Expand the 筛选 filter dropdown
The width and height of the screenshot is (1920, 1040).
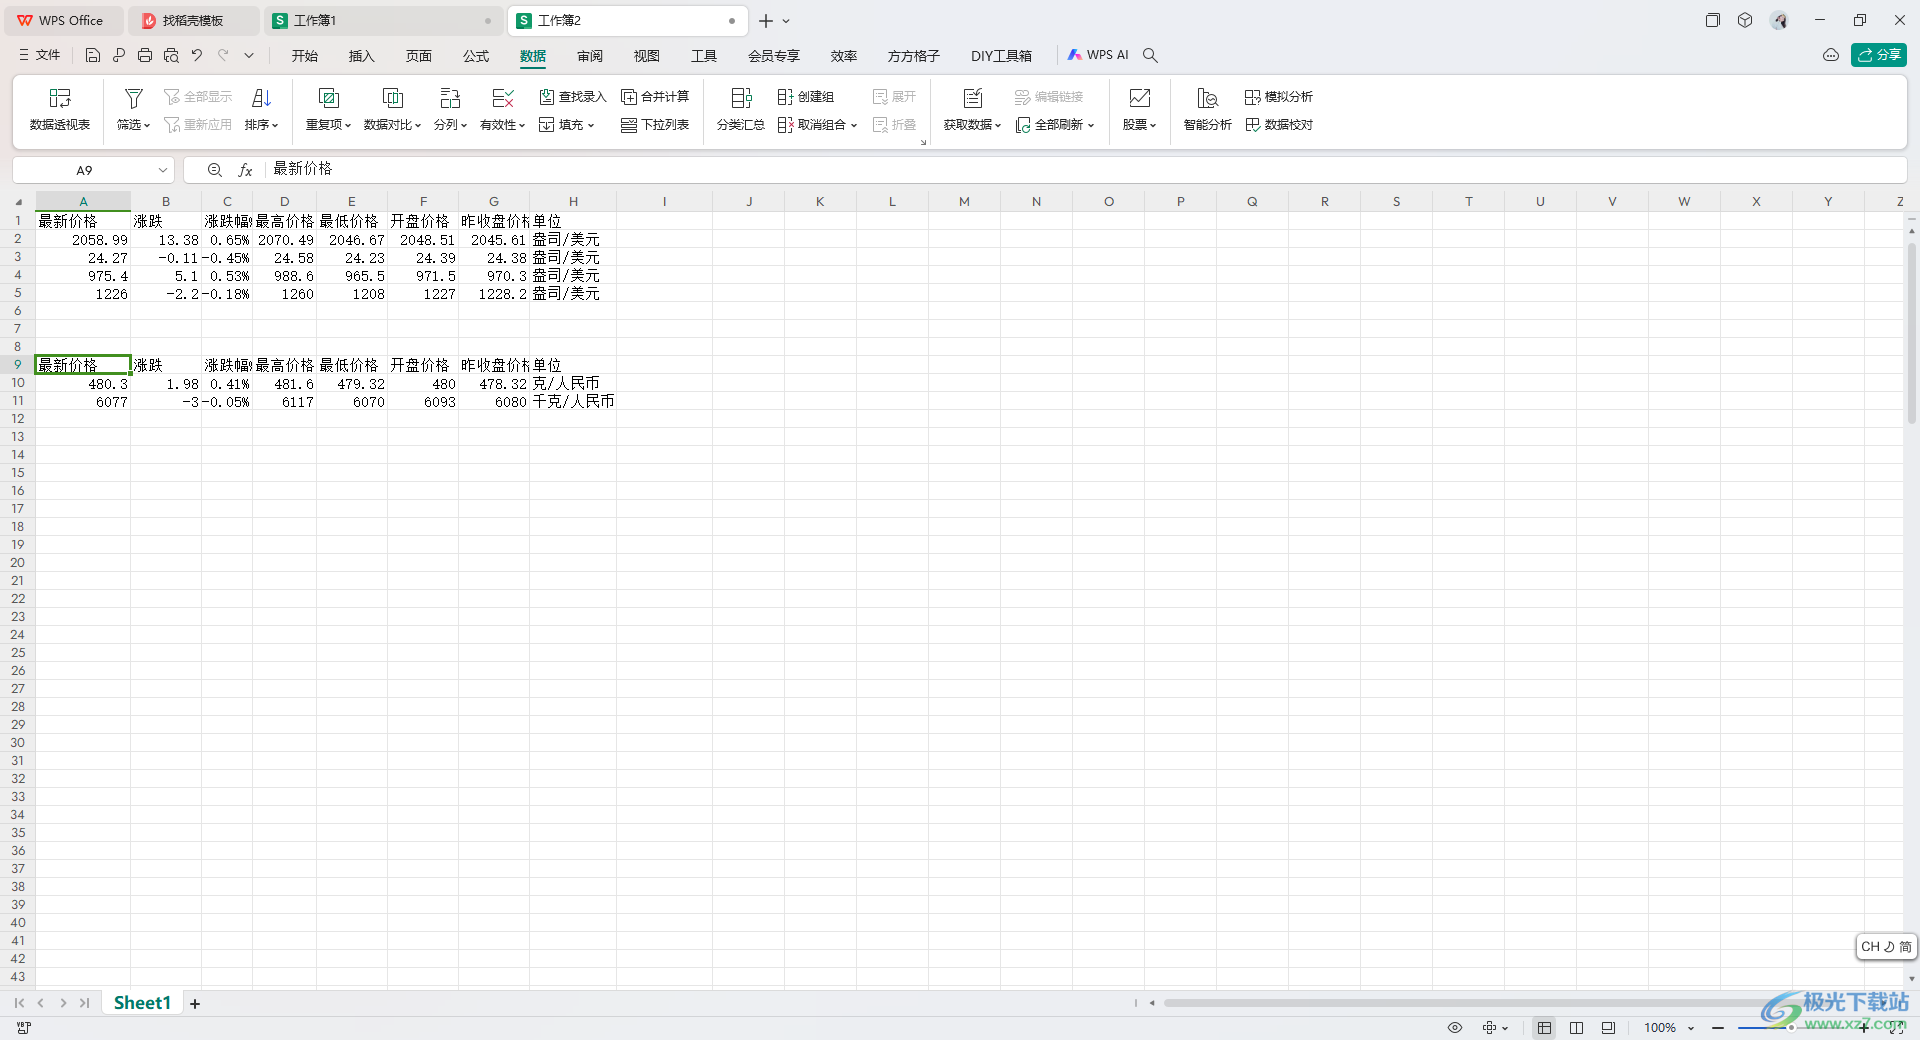tap(133, 125)
